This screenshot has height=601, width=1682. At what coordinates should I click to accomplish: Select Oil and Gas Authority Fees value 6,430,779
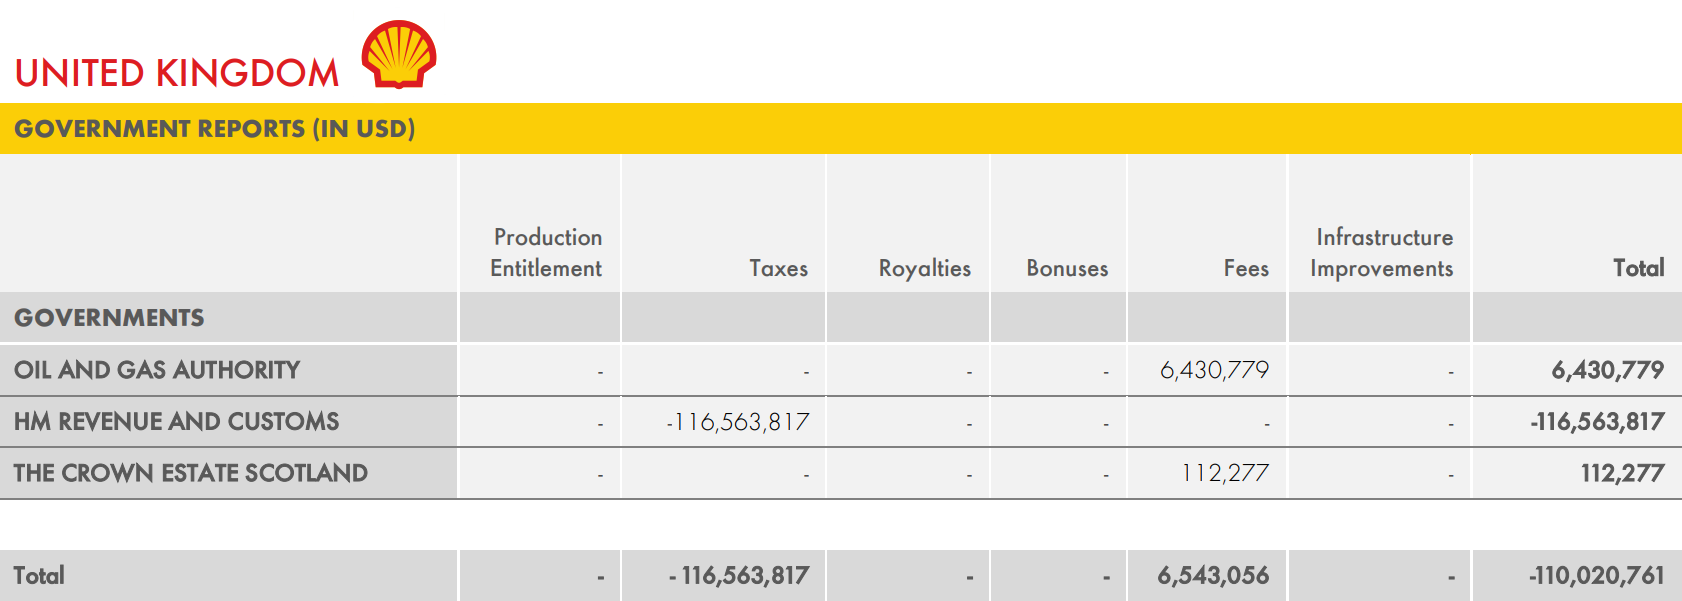pyautogui.click(x=1214, y=370)
